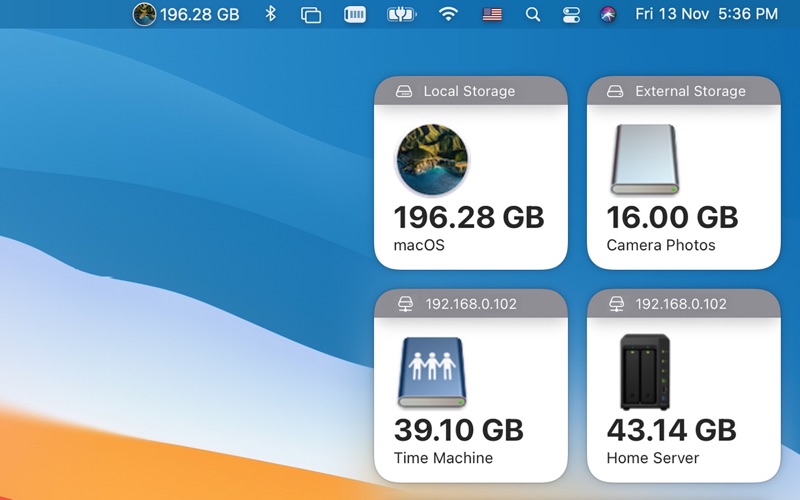Click the drive glyph beside Local Storage

click(404, 91)
